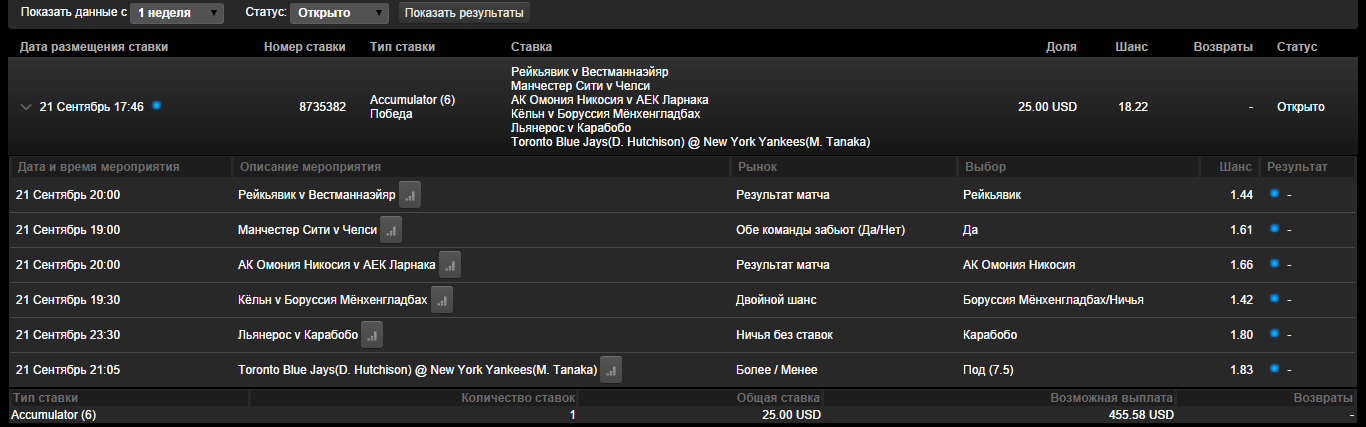This screenshot has width=1366, height=427.
Task: Click event 'Льянерос v Карабобо' in description column
Action: 298,335
